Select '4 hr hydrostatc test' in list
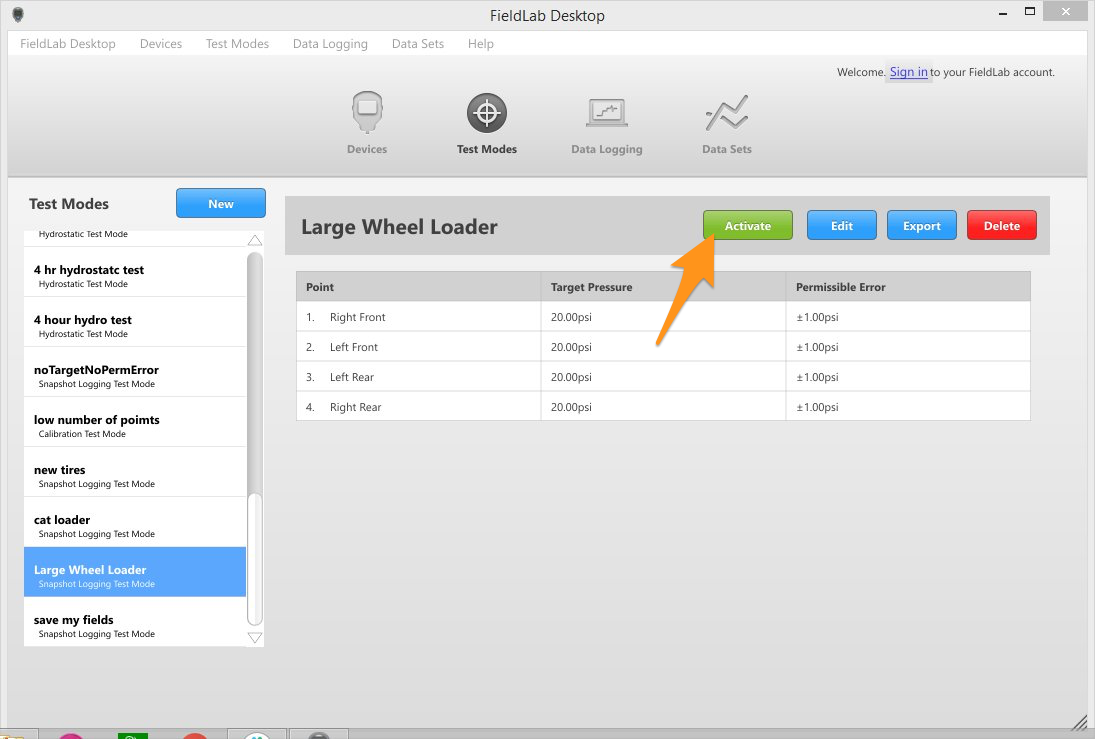1095x739 pixels. pyautogui.click(x=135, y=272)
